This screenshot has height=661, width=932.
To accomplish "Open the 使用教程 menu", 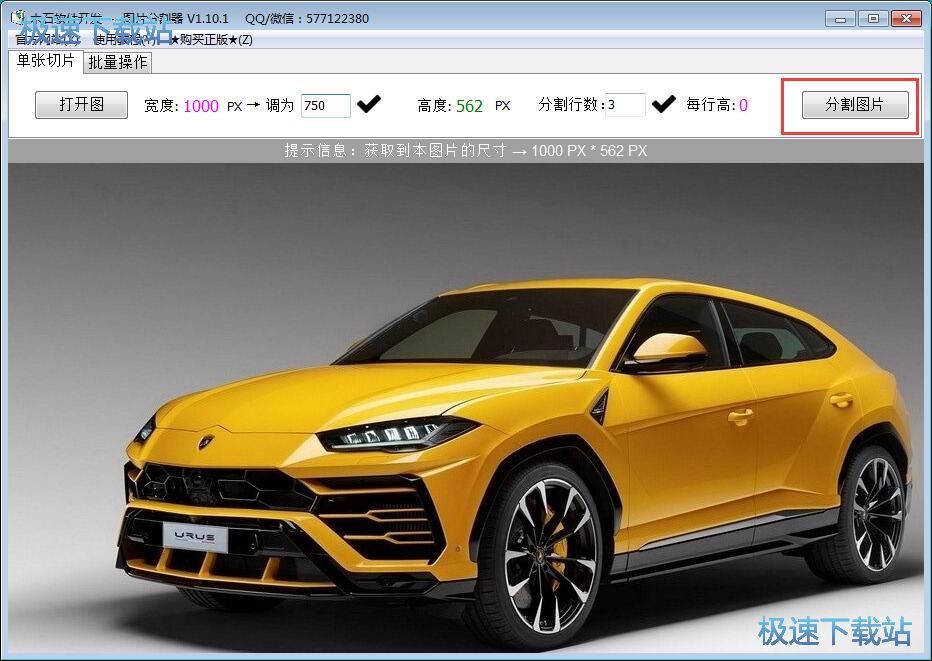I will point(124,40).
